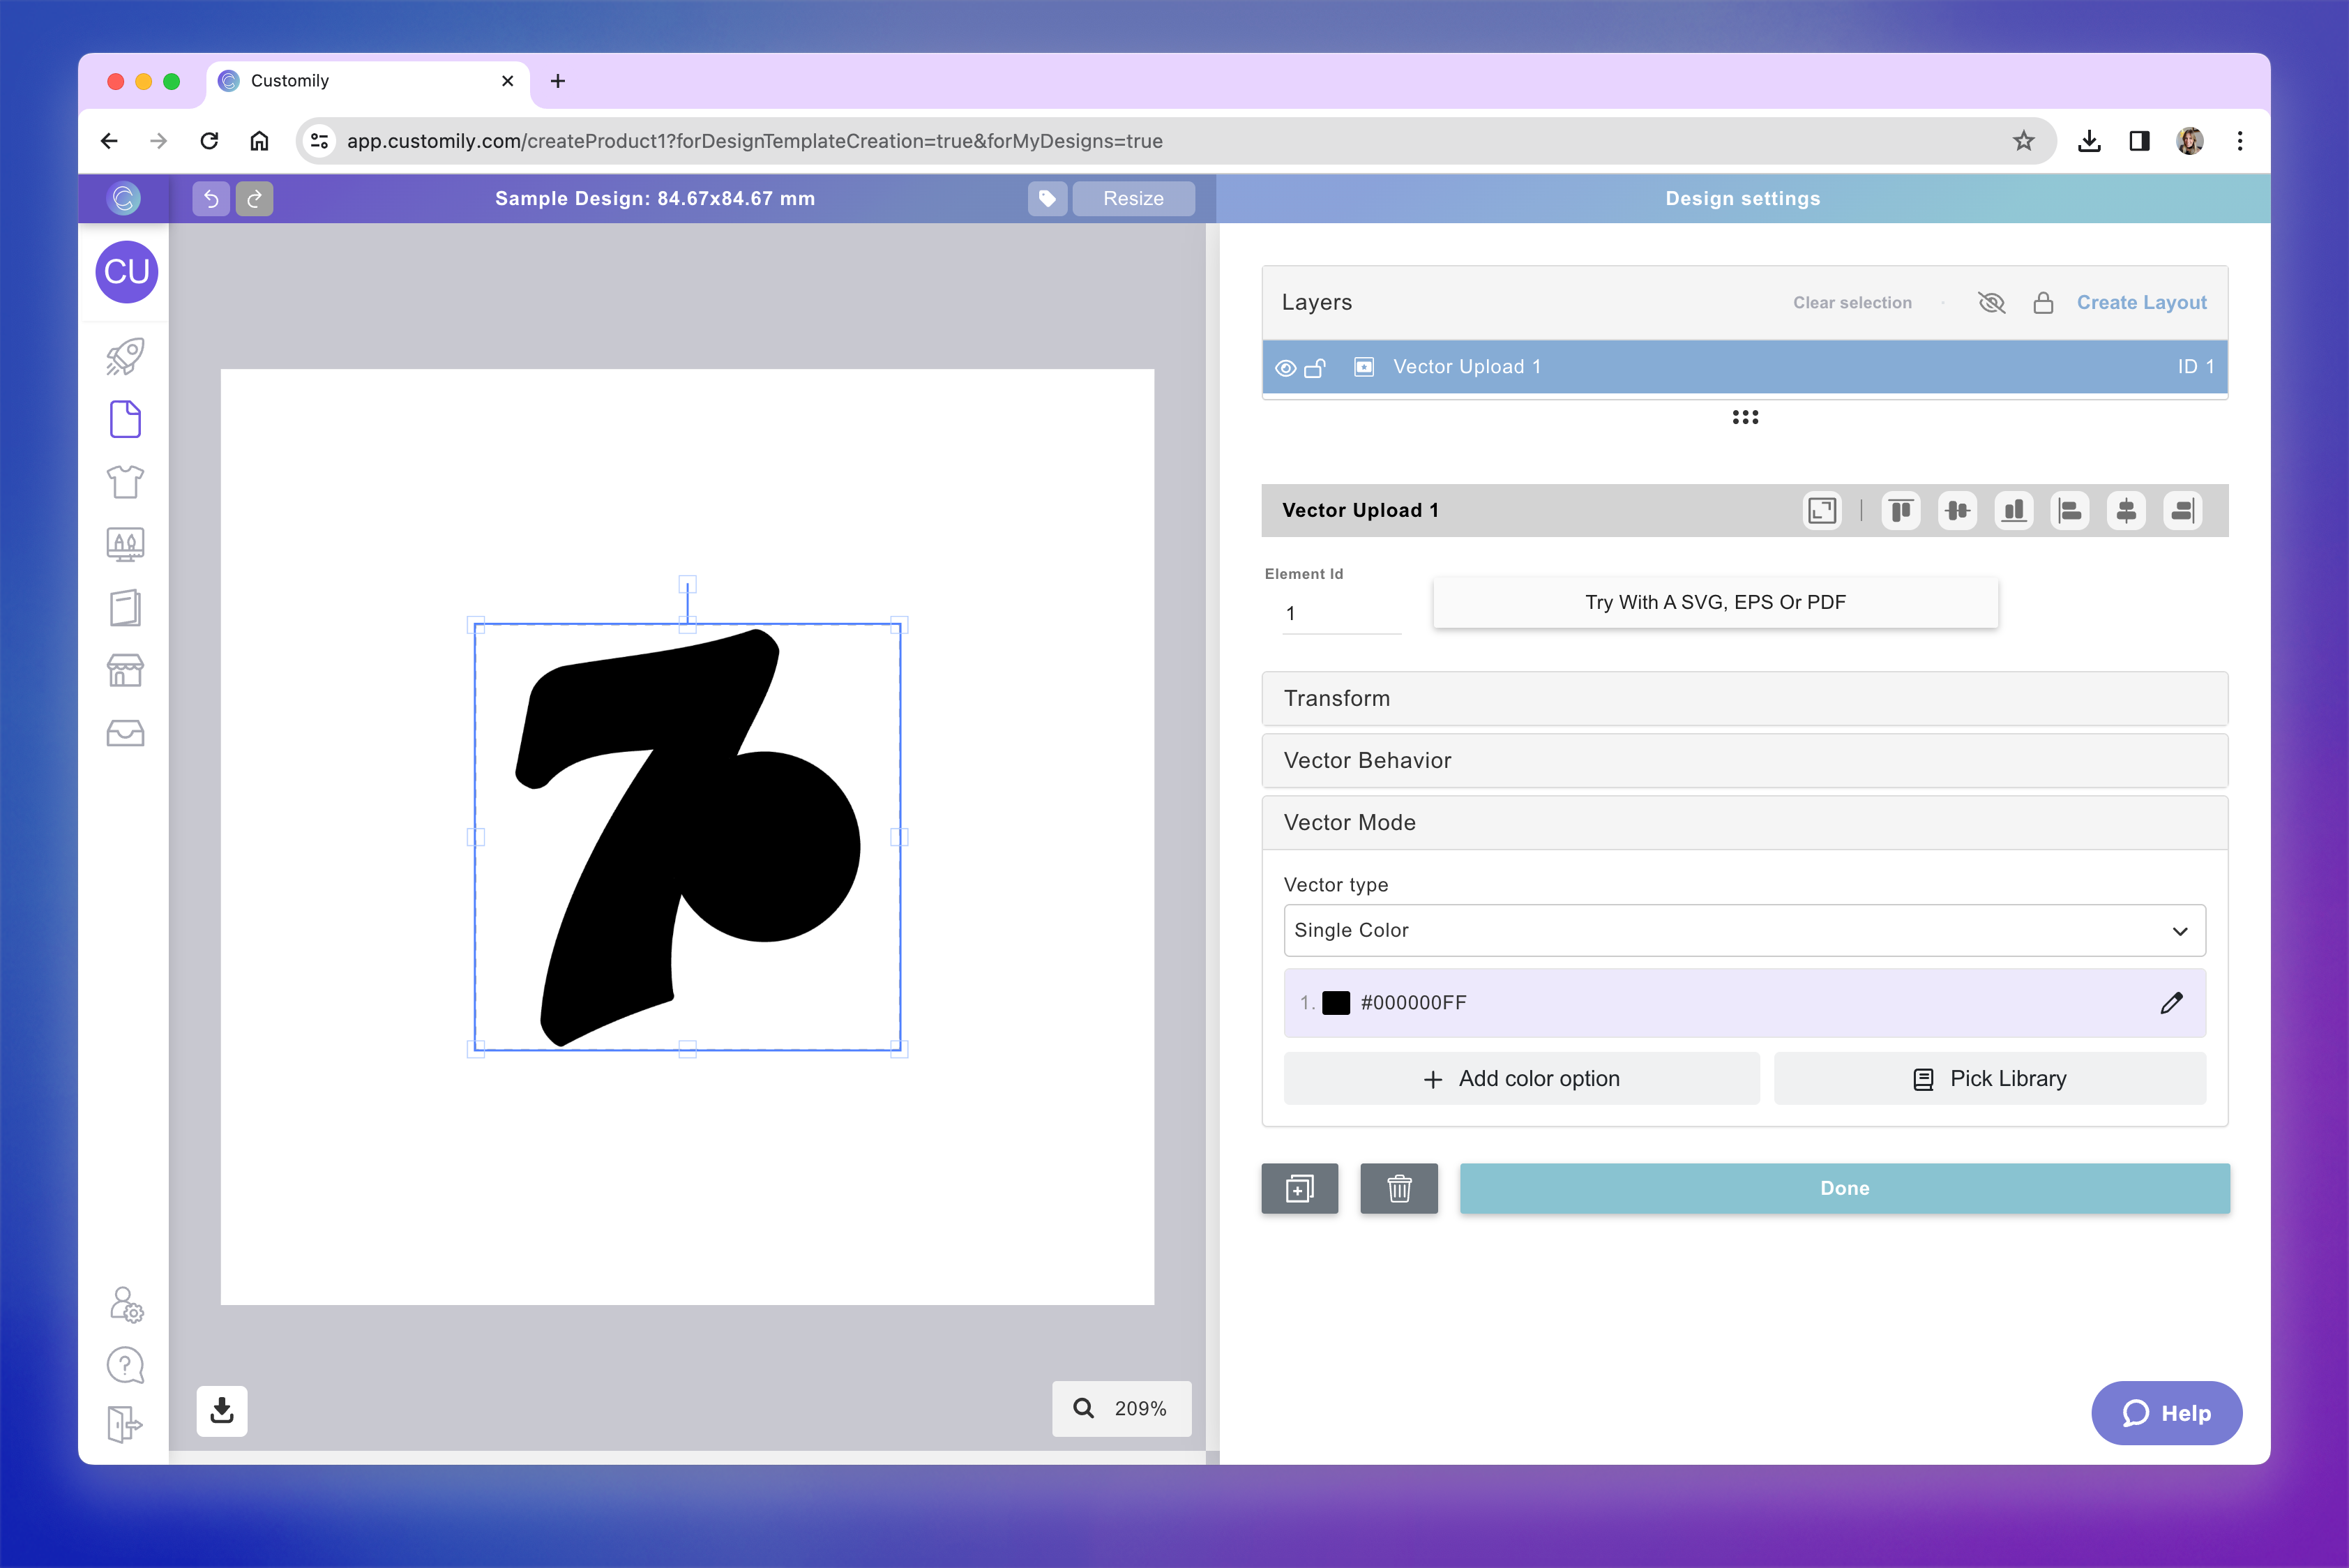Viewport: 2349px width, 1568px height.
Task: Open the Vector type dropdown
Action: point(1744,930)
